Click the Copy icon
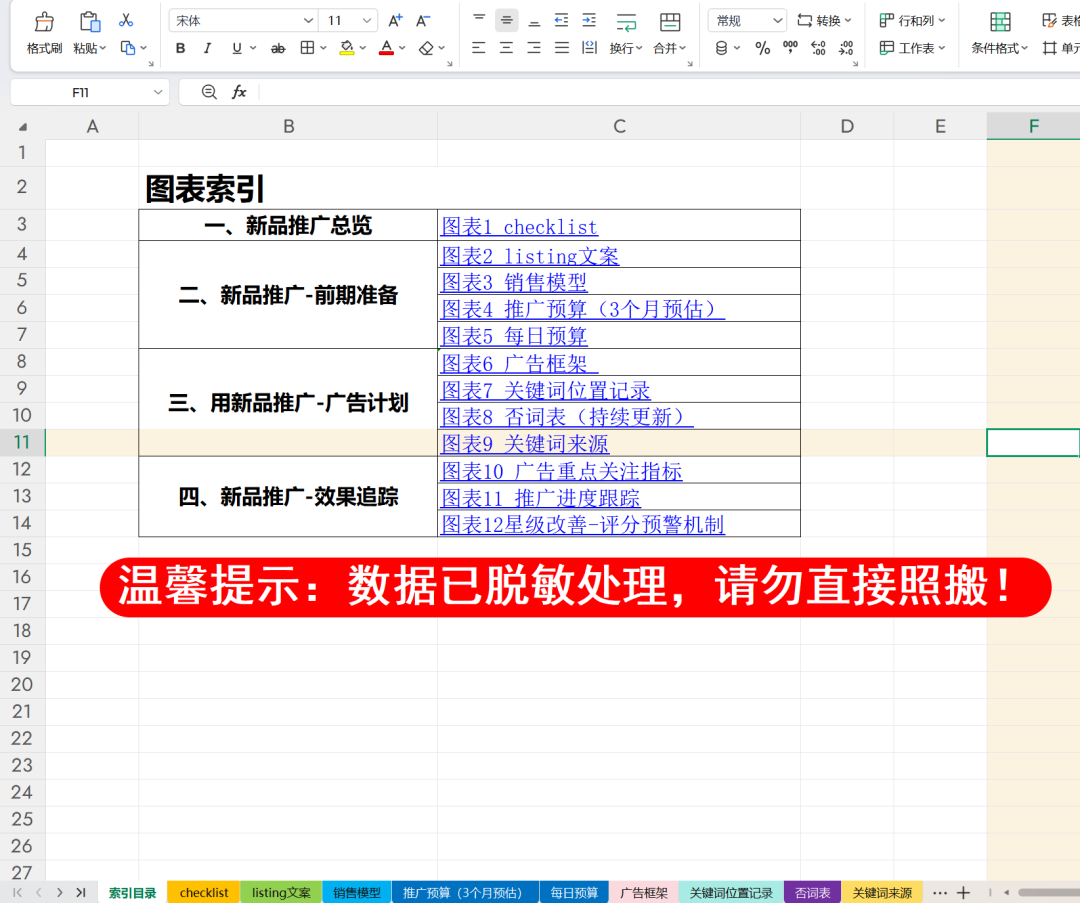This screenshot has width=1080, height=903. tap(128, 48)
